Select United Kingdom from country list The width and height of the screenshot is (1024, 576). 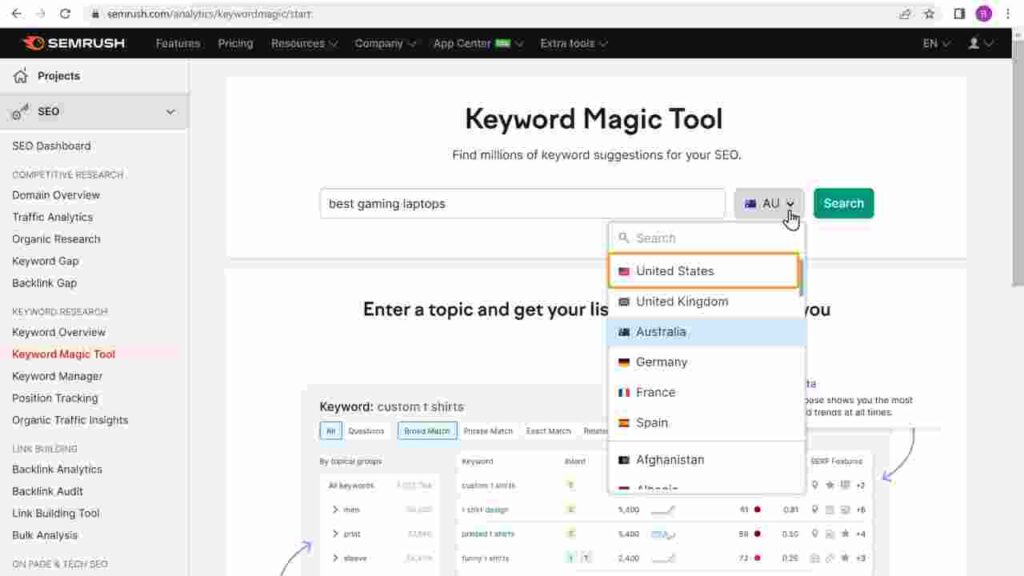(707, 302)
